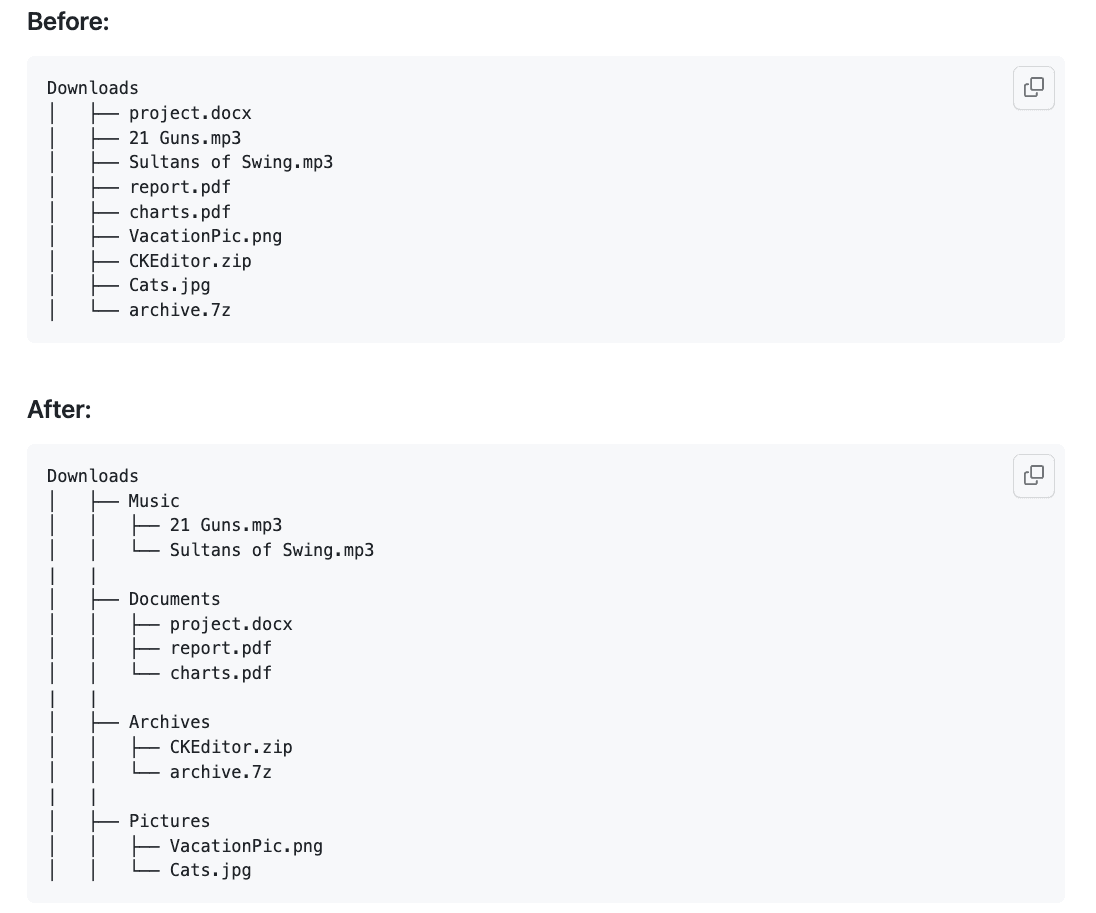Copy the Before code block contents
The height and width of the screenshot is (913, 1096).
click(x=1034, y=88)
